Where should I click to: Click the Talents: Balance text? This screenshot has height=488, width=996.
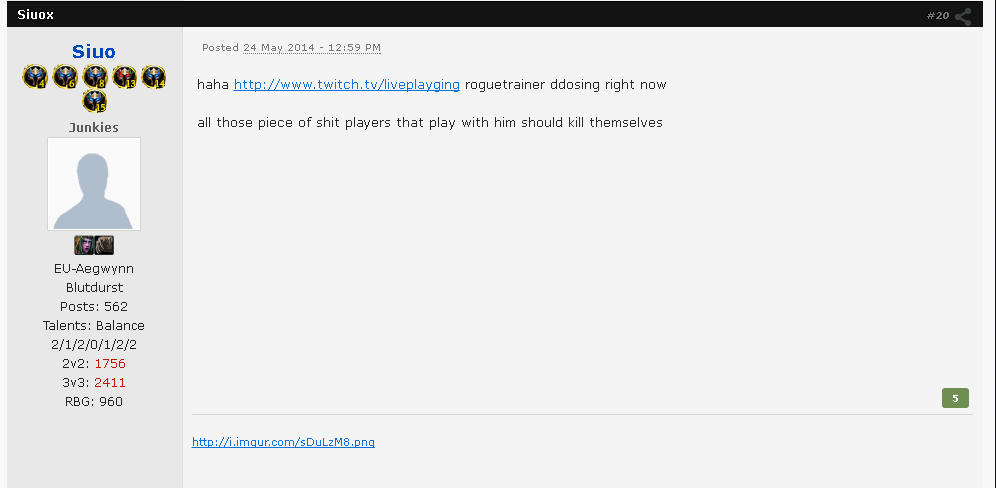pyautogui.click(x=94, y=325)
